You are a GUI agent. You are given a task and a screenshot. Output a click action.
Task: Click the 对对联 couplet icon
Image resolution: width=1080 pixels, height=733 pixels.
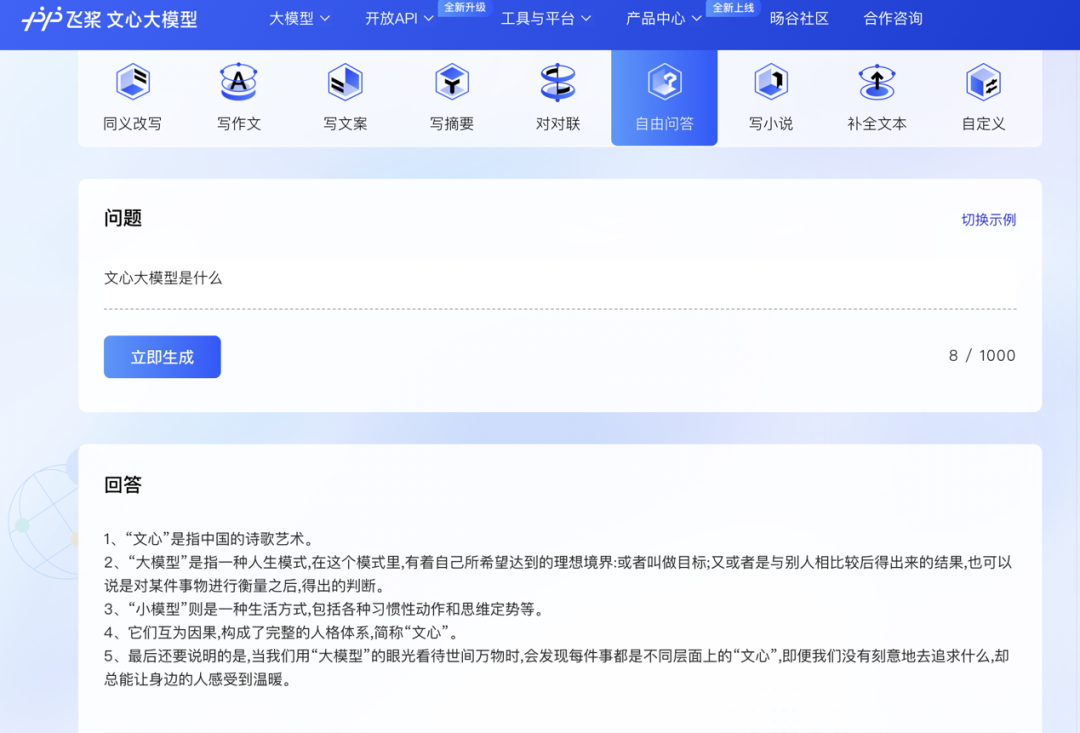coord(558,82)
